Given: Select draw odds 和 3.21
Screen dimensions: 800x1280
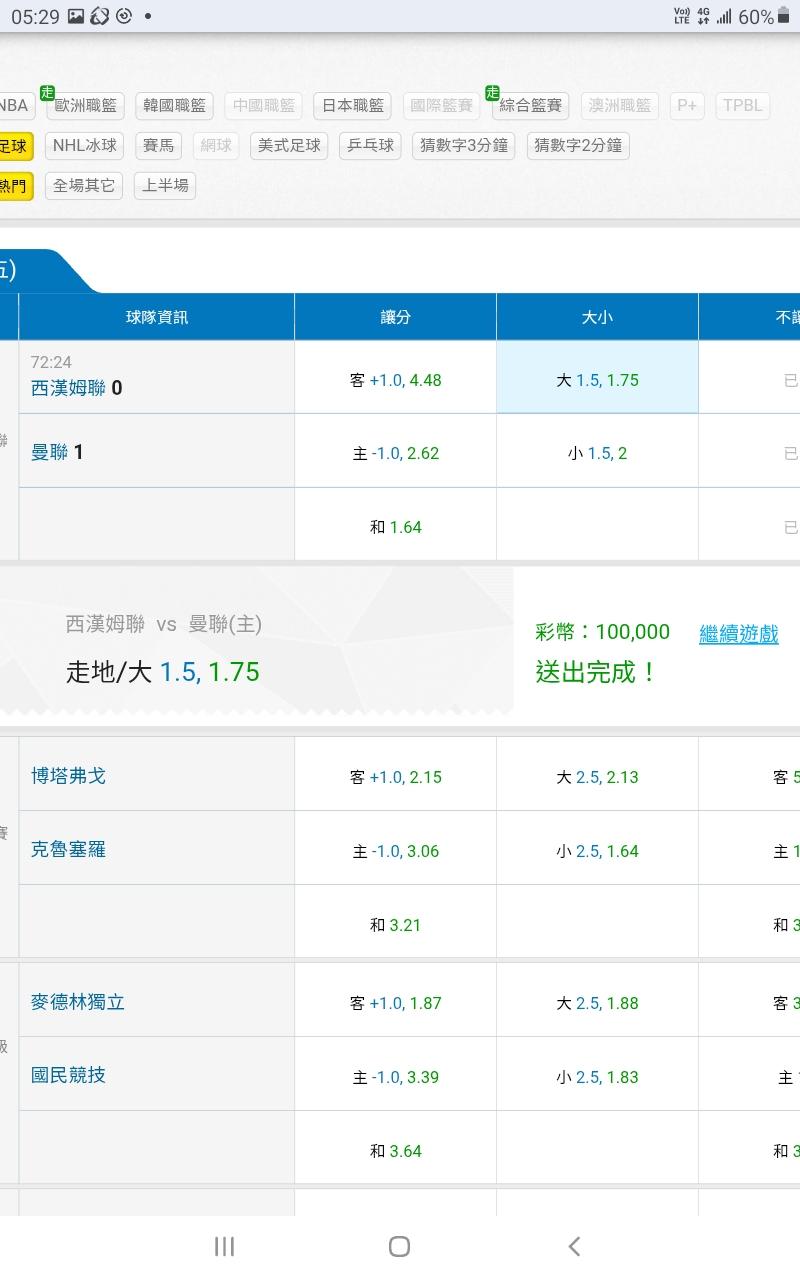Looking at the screenshot, I should point(396,925).
